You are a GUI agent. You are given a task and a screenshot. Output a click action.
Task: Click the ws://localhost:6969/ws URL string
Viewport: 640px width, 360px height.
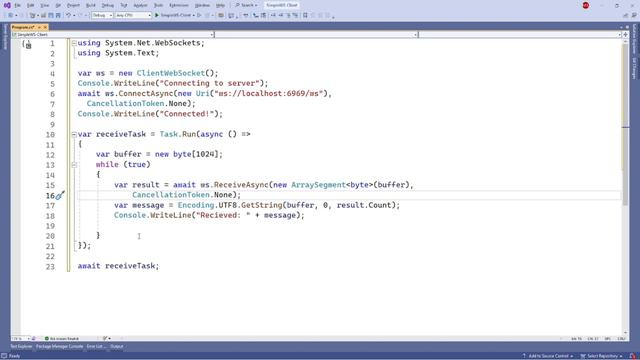click(269, 93)
